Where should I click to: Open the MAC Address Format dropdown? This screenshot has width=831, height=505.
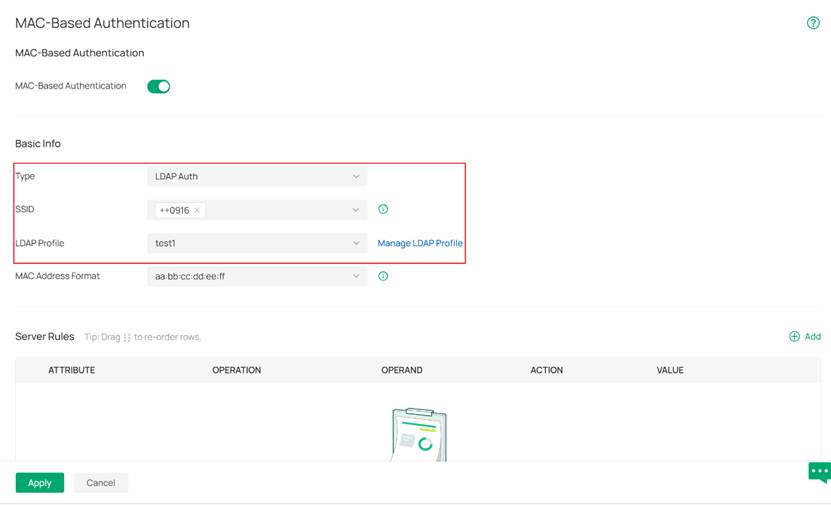(257, 276)
